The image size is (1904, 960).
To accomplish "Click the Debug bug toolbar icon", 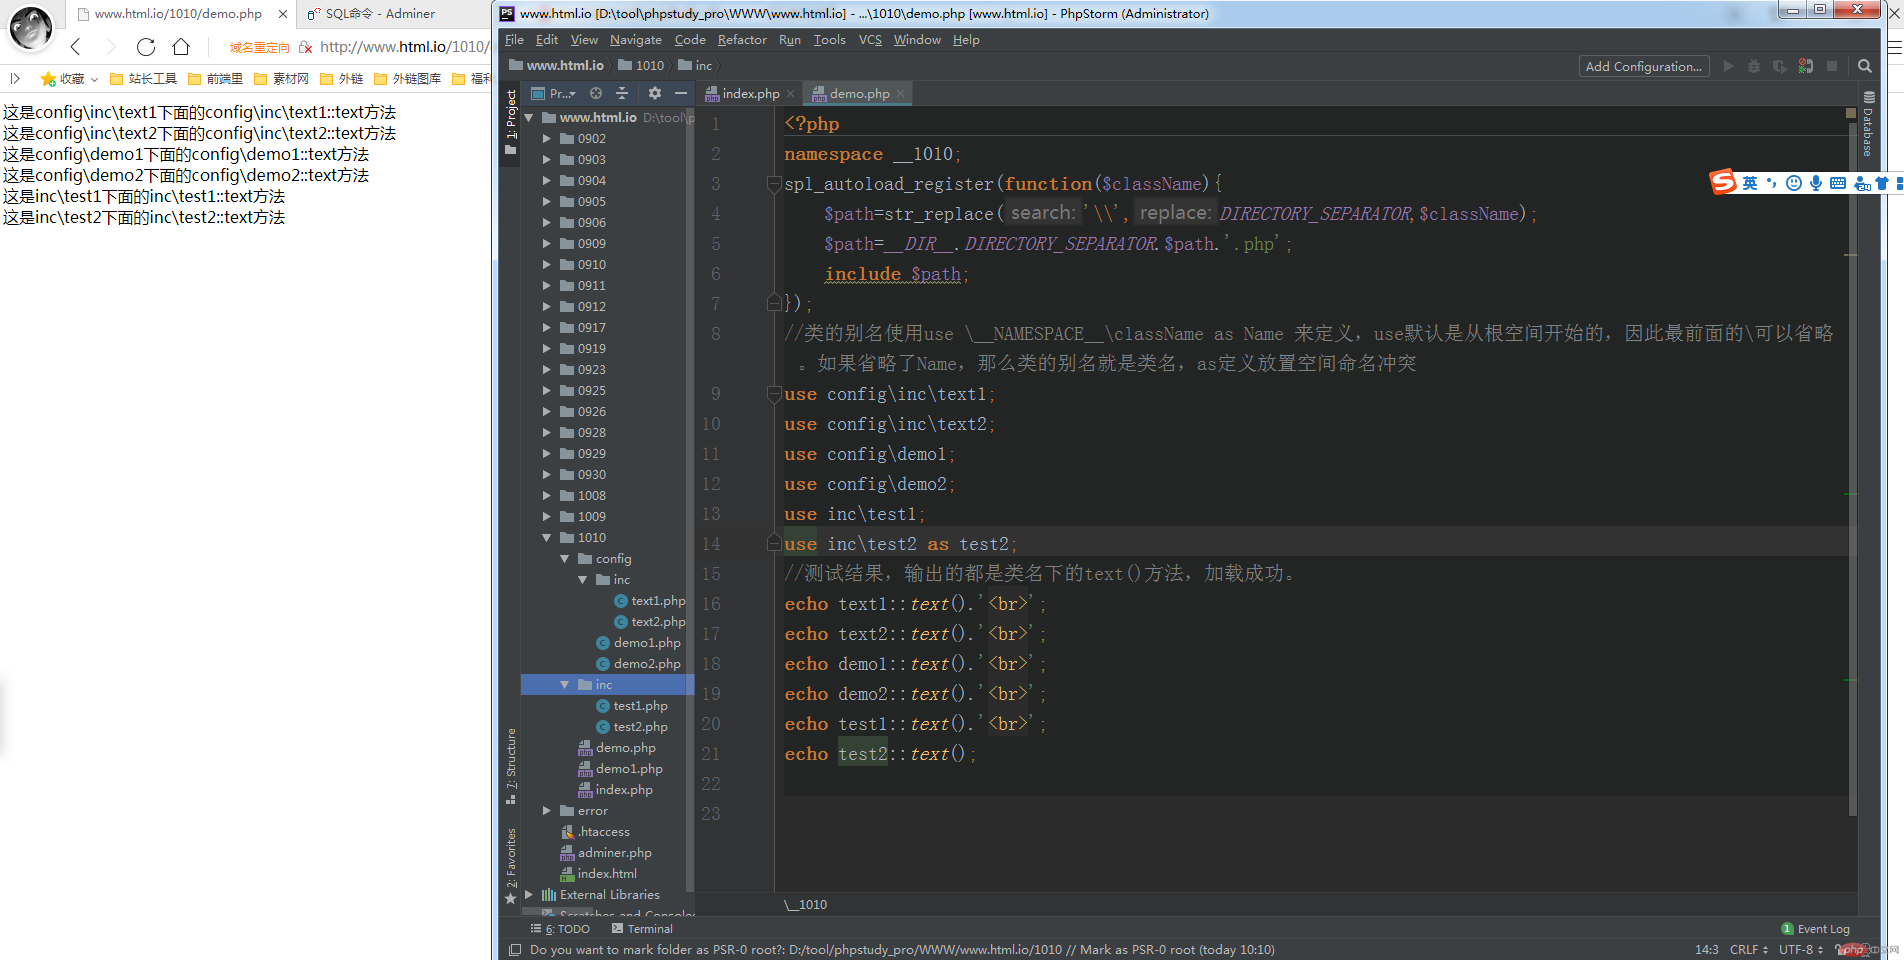I will [1754, 66].
